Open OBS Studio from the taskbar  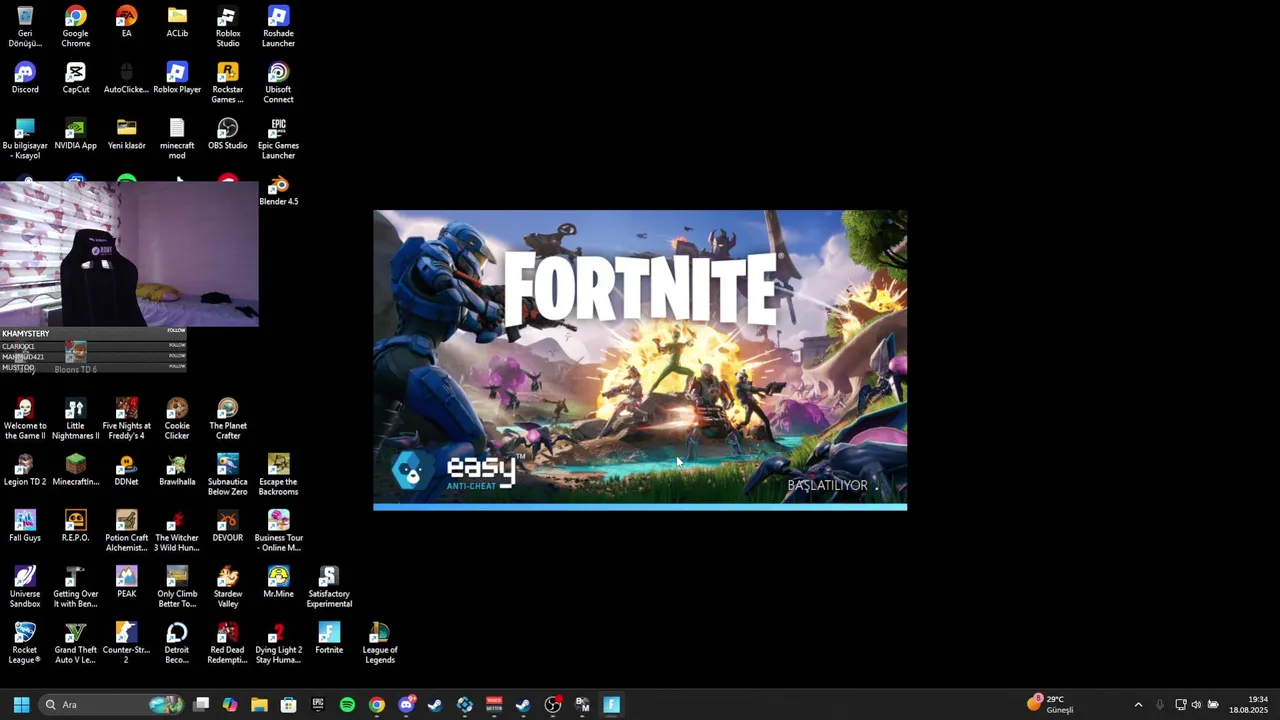tap(553, 705)
